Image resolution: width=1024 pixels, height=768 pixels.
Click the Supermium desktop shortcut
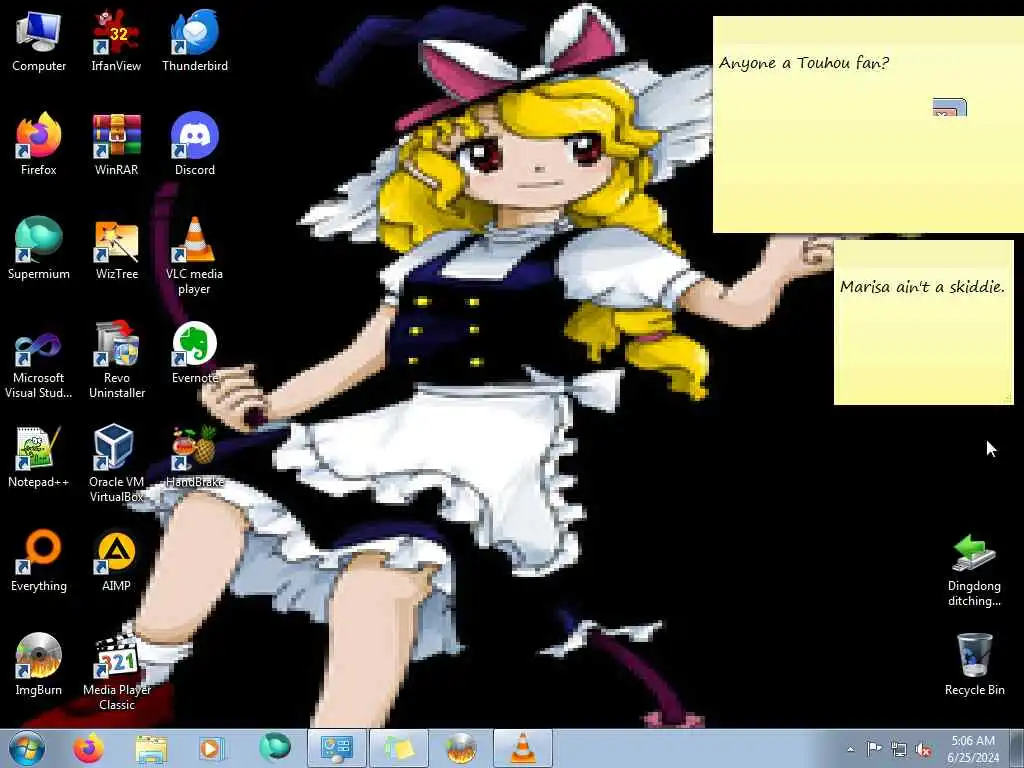tap(39, 249)
